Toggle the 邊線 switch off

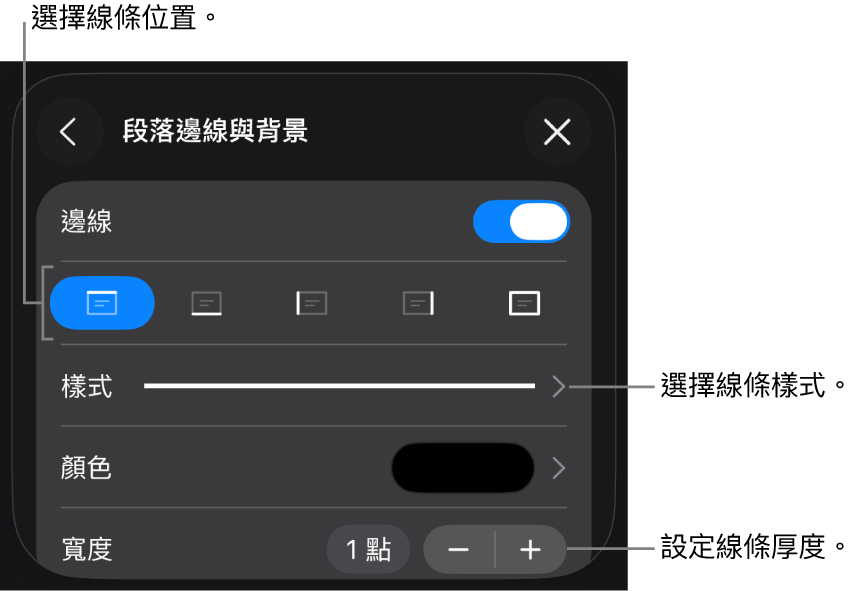coord(521,222)
